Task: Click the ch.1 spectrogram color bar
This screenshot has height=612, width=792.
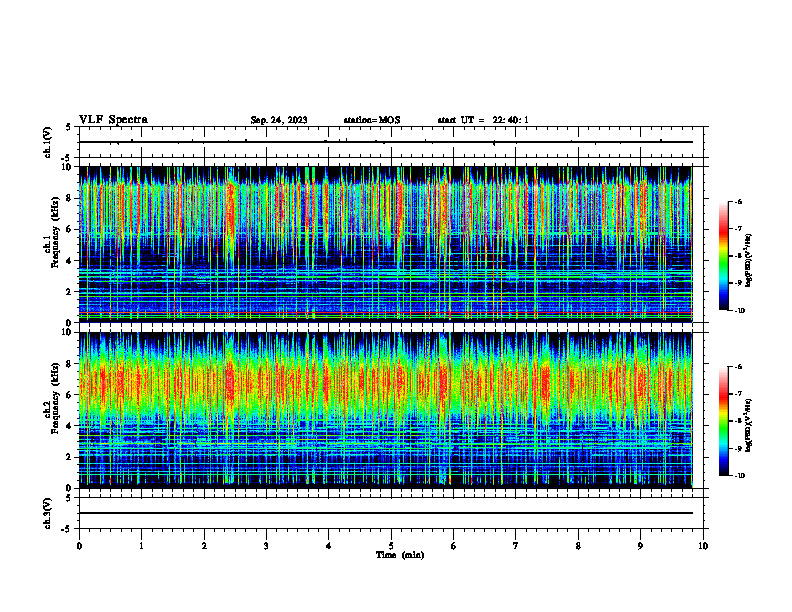Action: (x=723, y=256)
